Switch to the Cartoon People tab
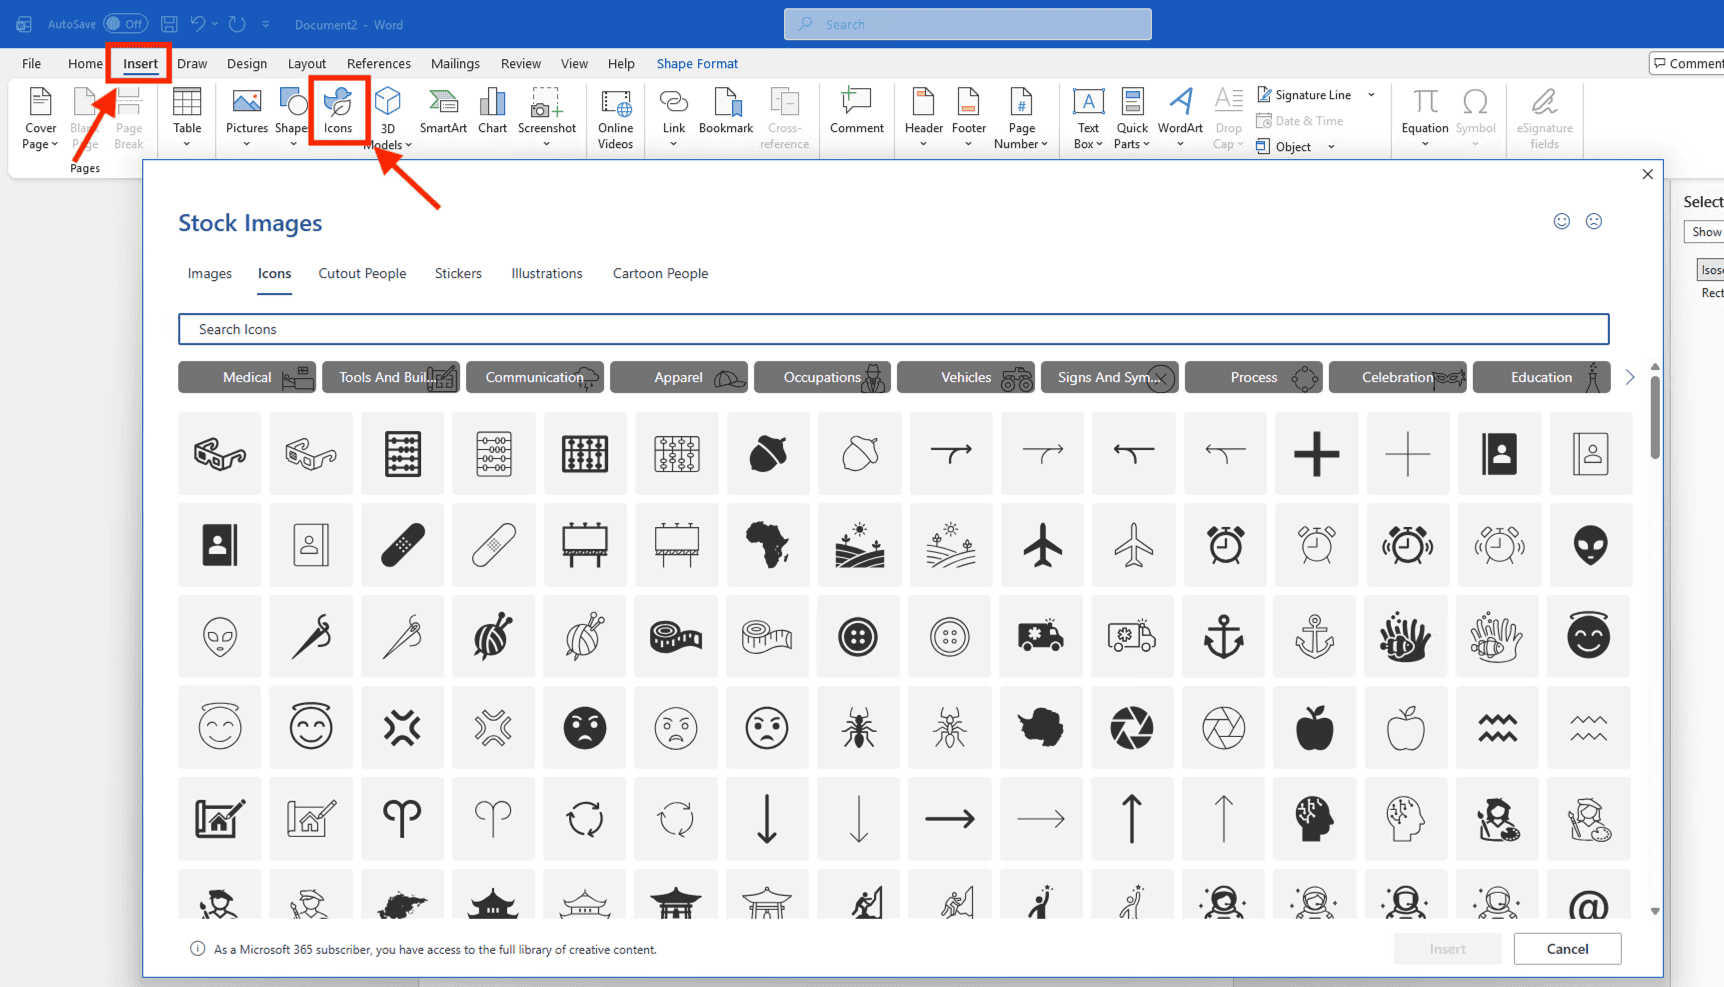This screenshot has width=1724, height=987. coord(660,273)
